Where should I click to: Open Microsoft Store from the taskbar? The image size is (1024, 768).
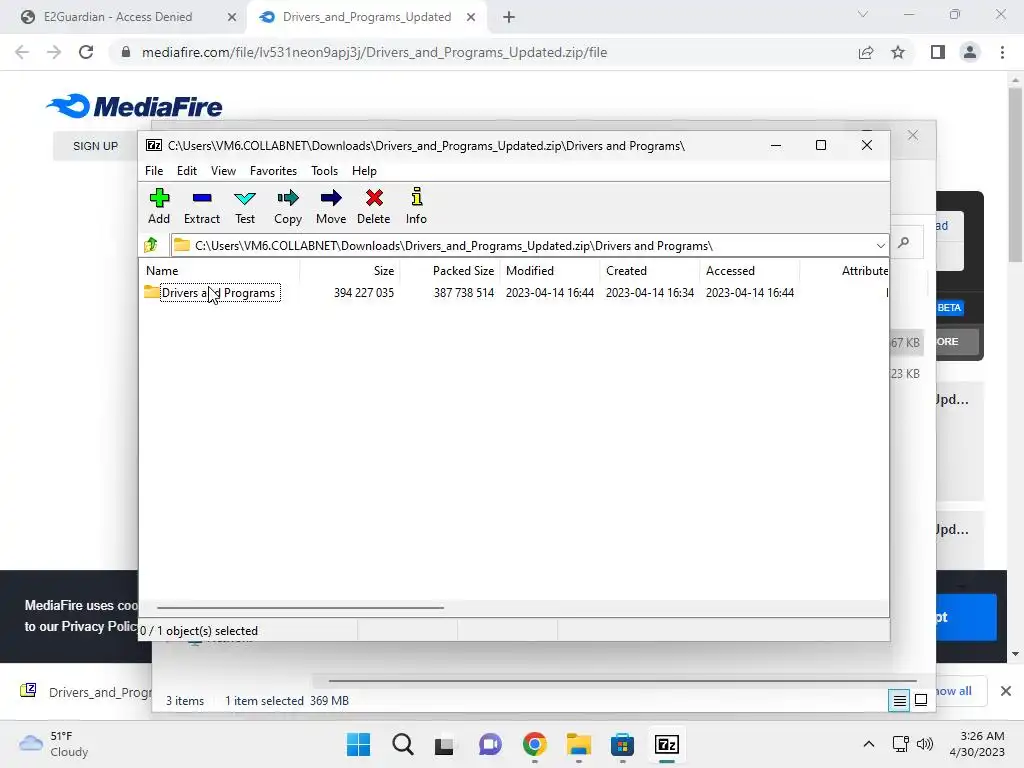click(622, 744)
